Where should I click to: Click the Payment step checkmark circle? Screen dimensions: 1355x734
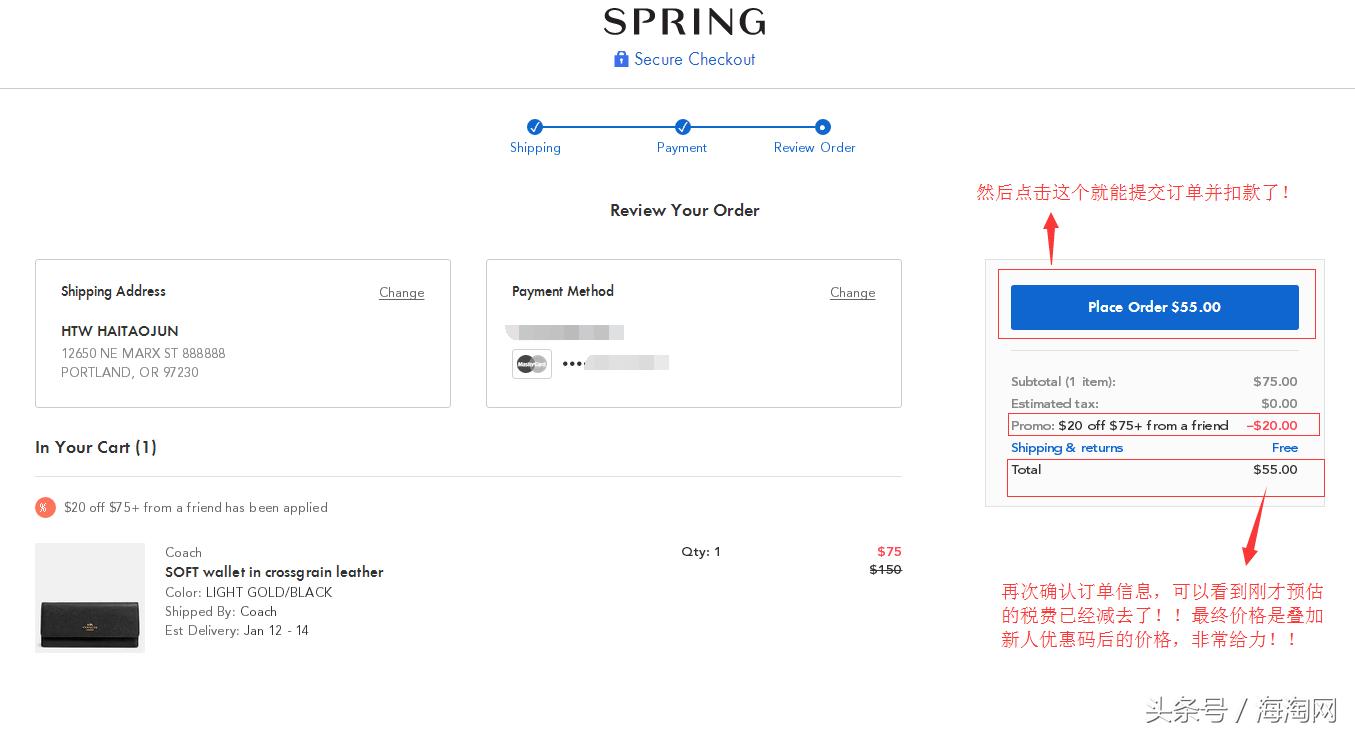tap(682, 127)
